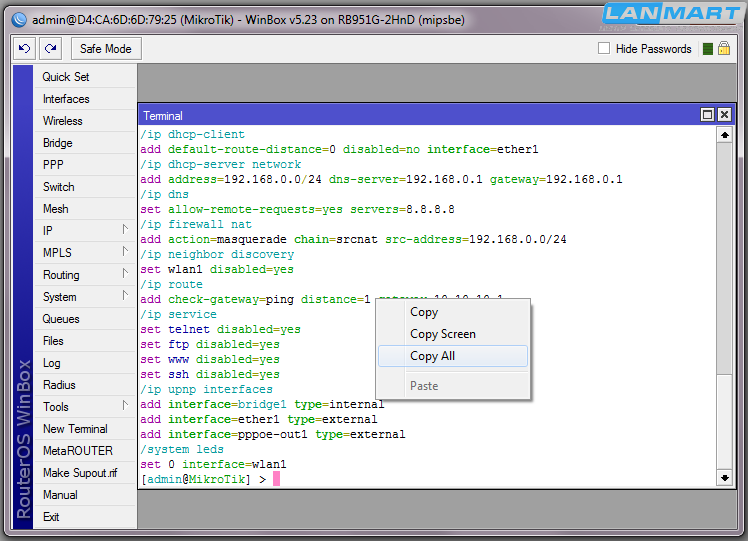748x541 pixels.
Task: Expand the Routing submenu arrow
Action: (x=125, y=273)
